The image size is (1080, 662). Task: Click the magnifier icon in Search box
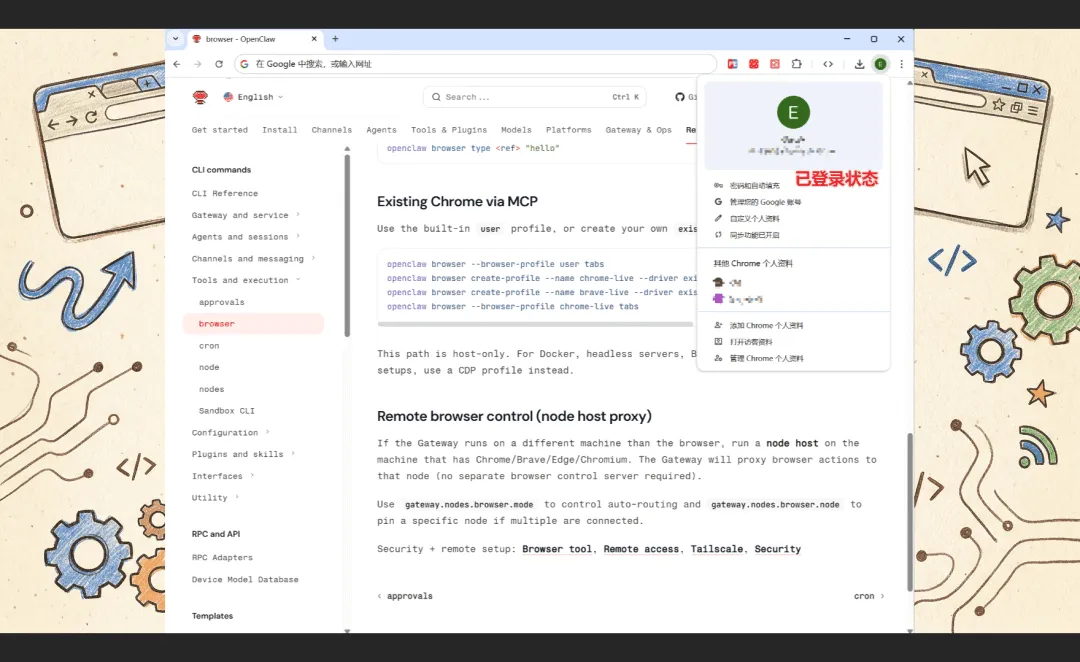coord(436,97)
